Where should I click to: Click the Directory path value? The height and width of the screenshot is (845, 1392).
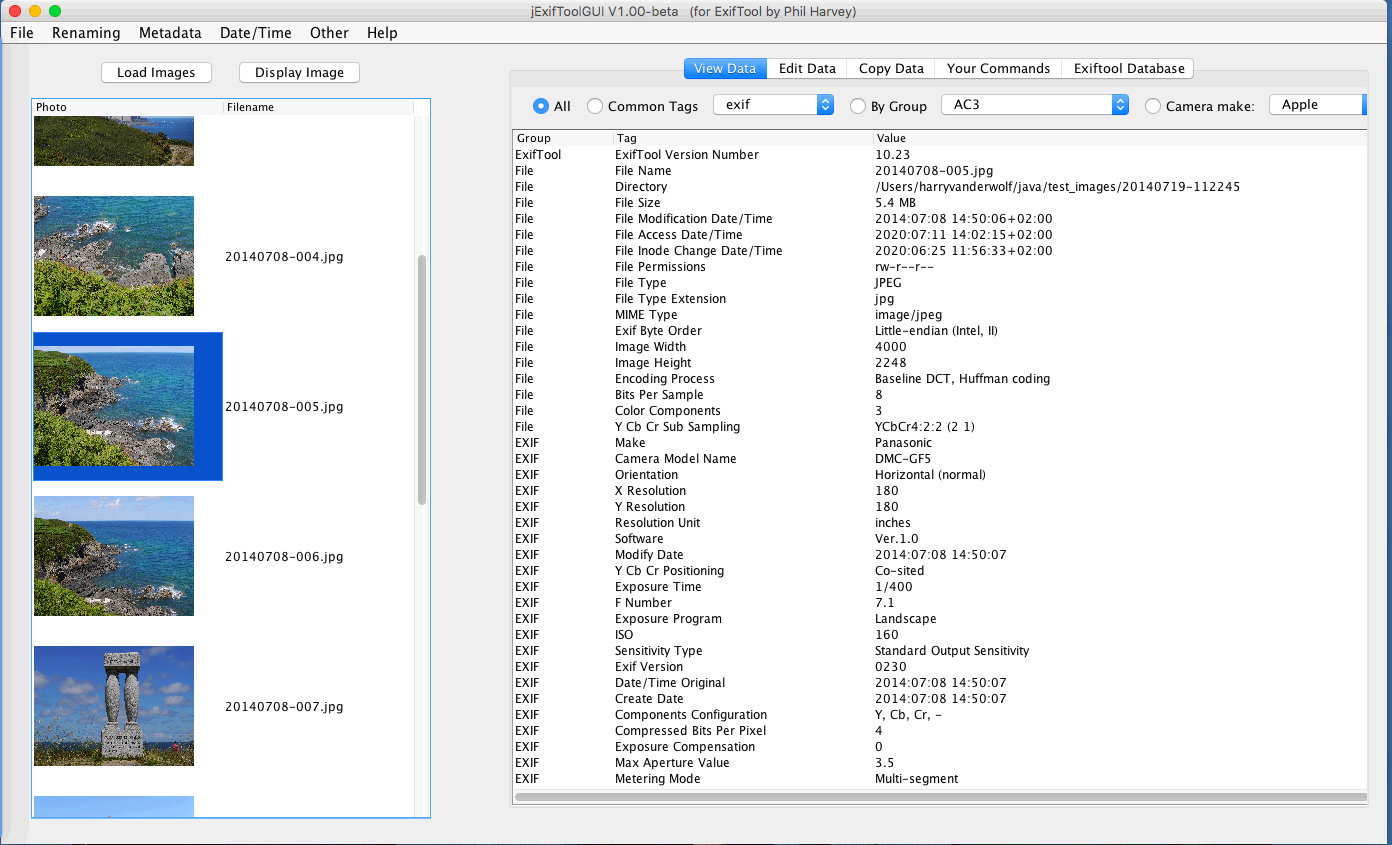(1057, 187)
